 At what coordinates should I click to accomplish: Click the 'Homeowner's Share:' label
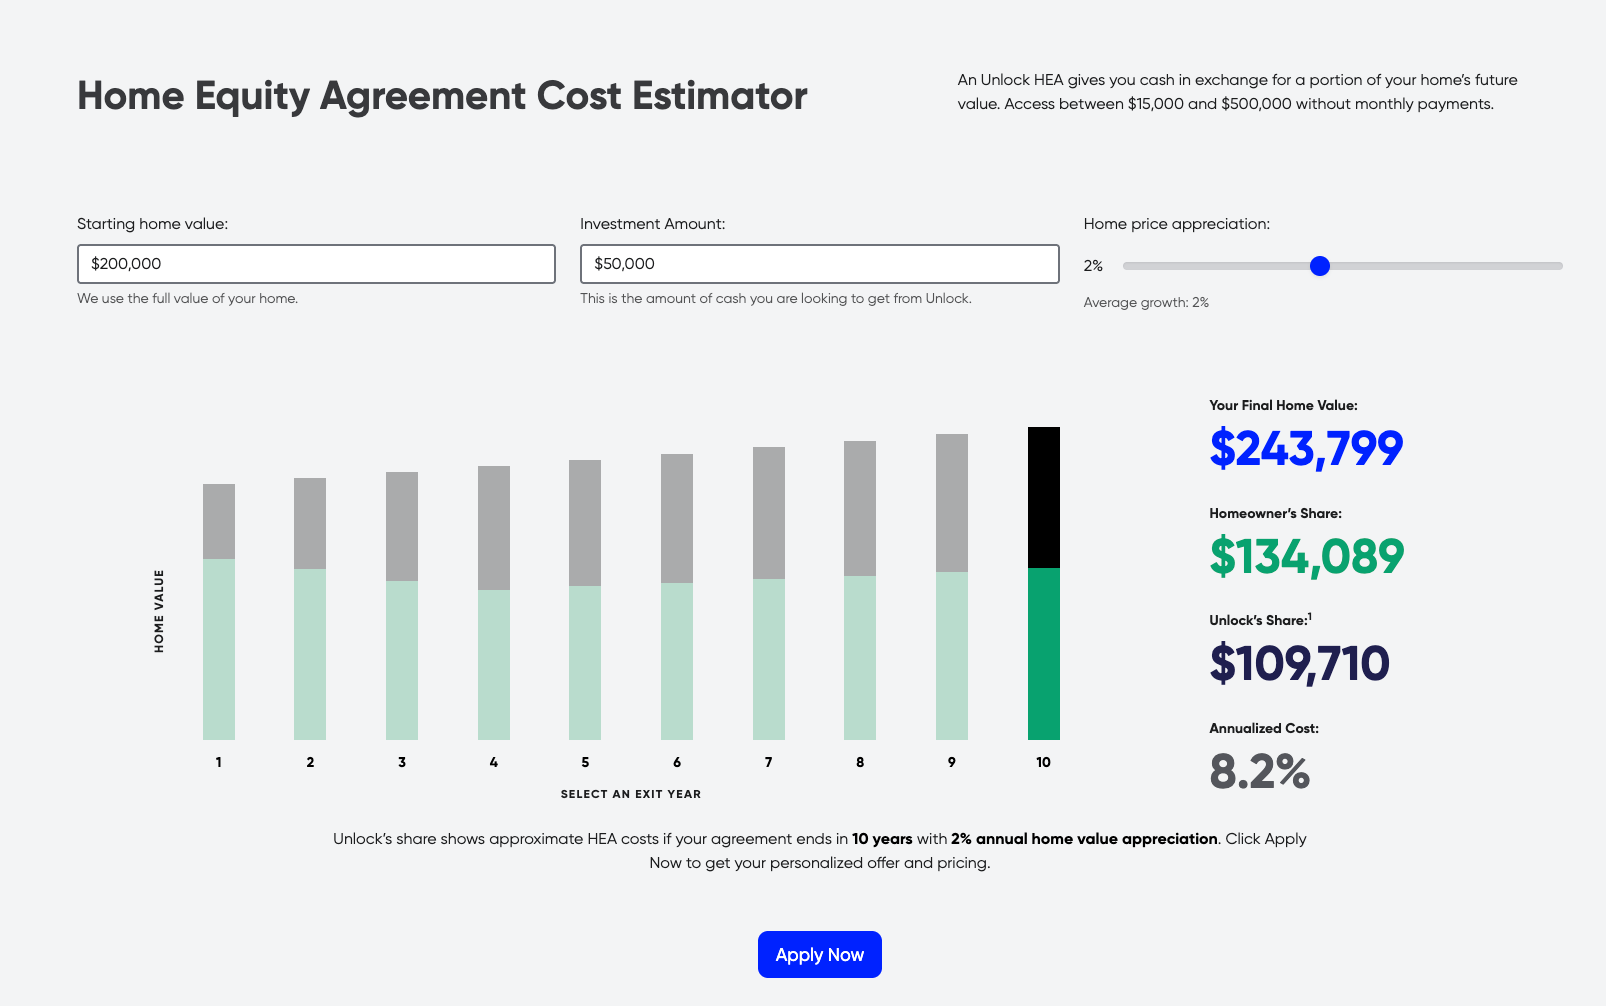click(1276, 513)
